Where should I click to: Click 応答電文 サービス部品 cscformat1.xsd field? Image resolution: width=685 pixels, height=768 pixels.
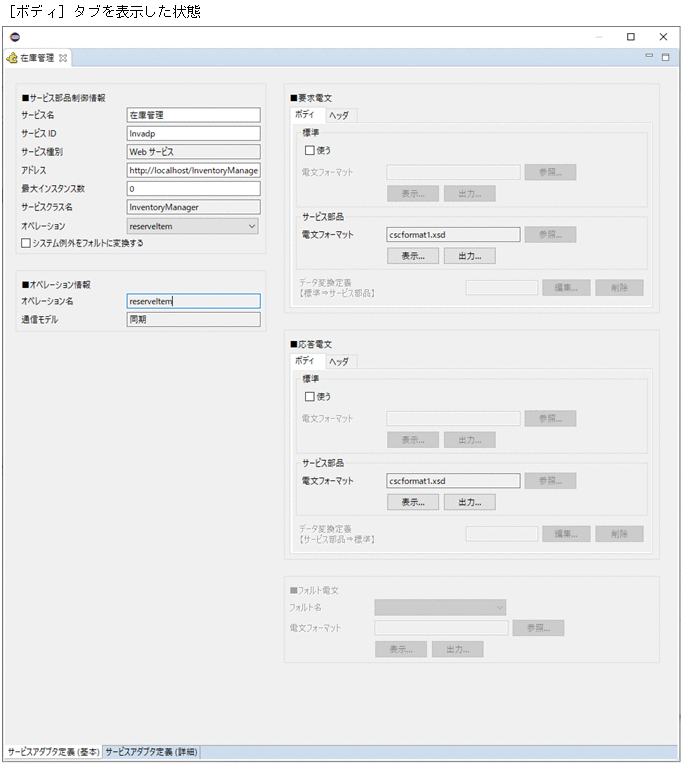(453, 481)
